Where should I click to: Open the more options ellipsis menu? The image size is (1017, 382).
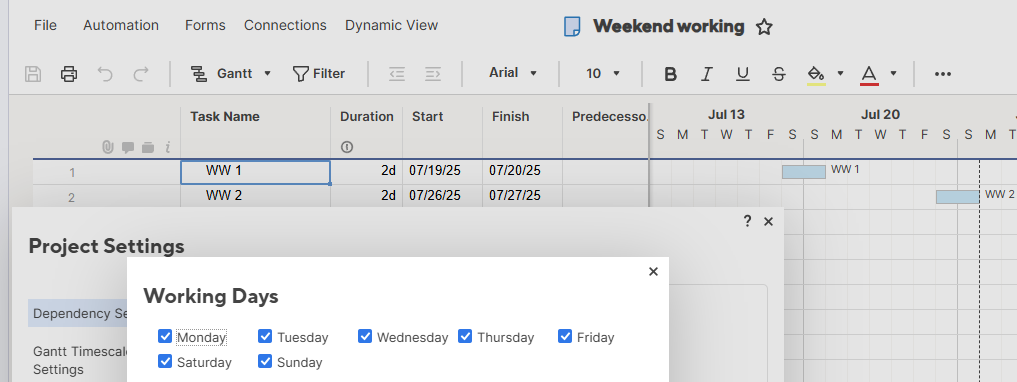[943, 74]
